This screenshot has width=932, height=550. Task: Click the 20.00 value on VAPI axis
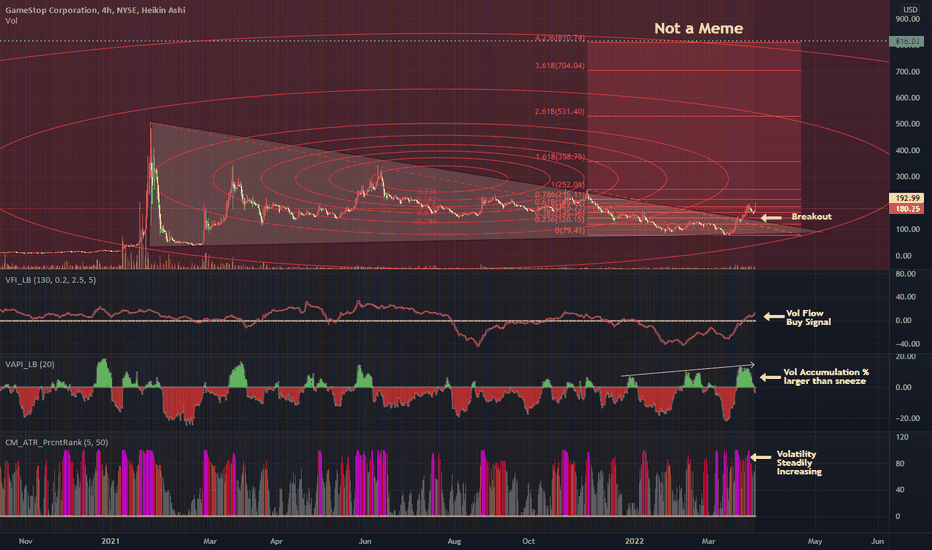[x=905, y=356]
